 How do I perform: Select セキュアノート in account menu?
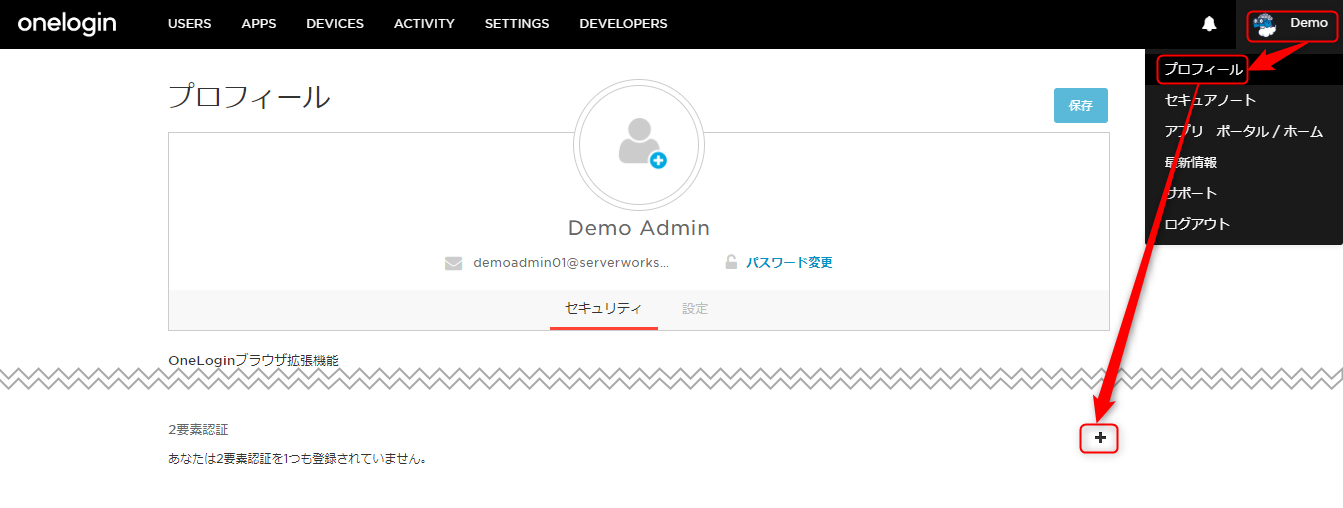coord(1211,100)
